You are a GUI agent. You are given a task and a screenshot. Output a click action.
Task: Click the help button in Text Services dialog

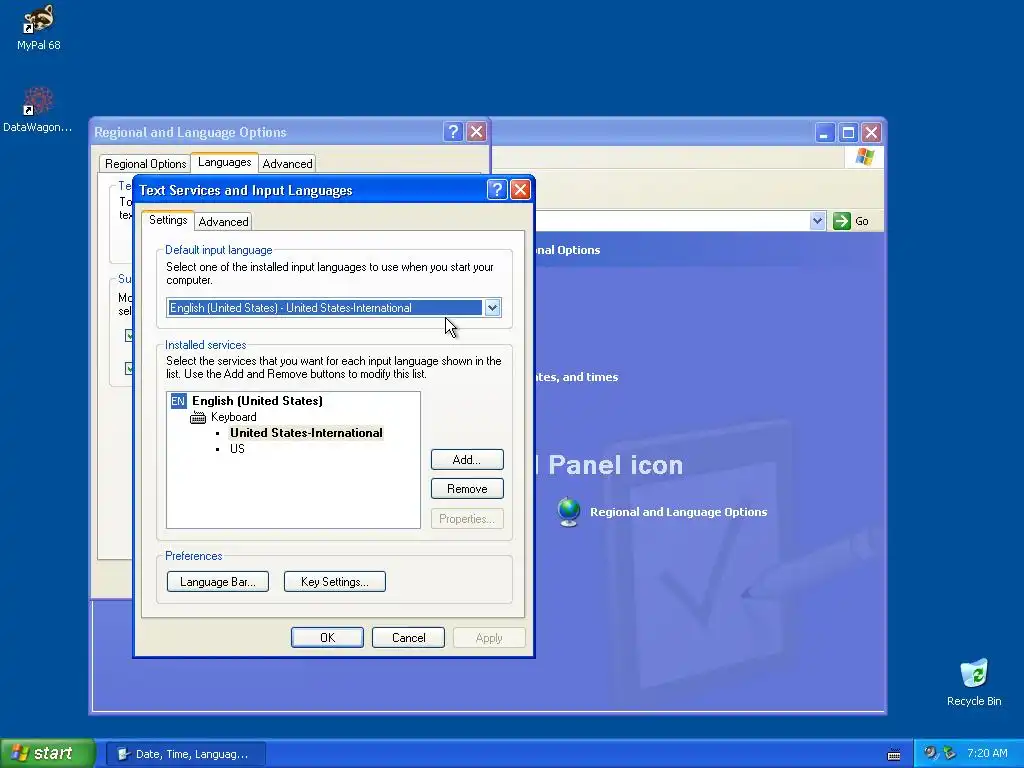click(x=497, y=190)
